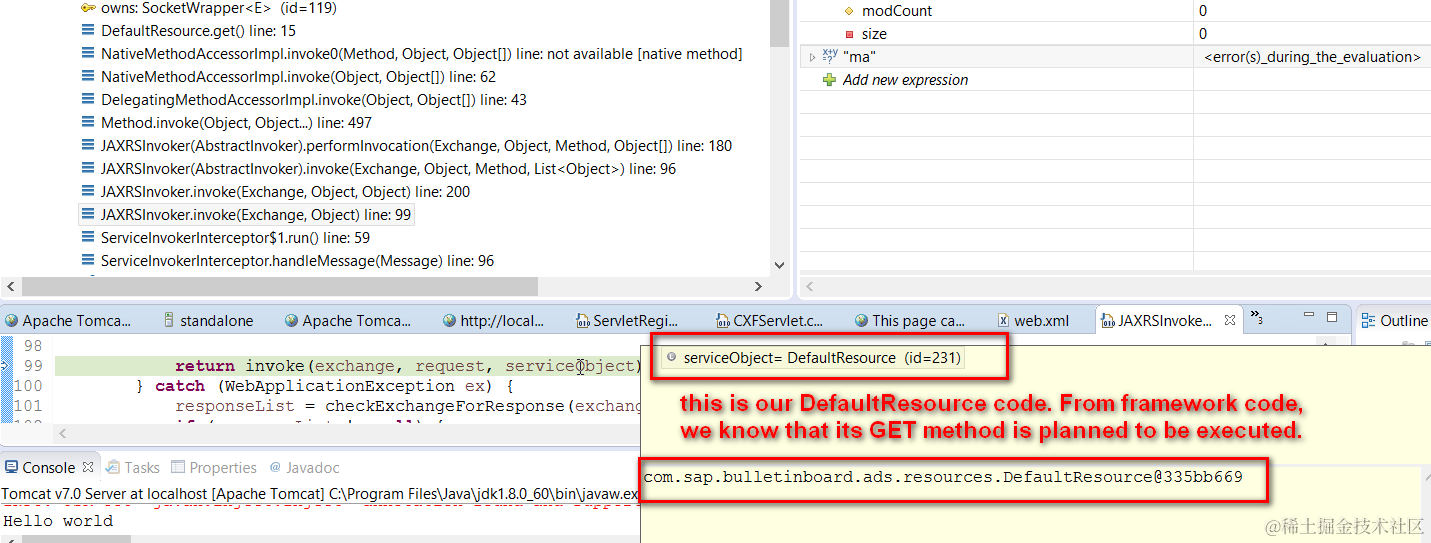Select ServiceInvokerInterceptor.handleMessage line 96 frame

coord(297,261)
